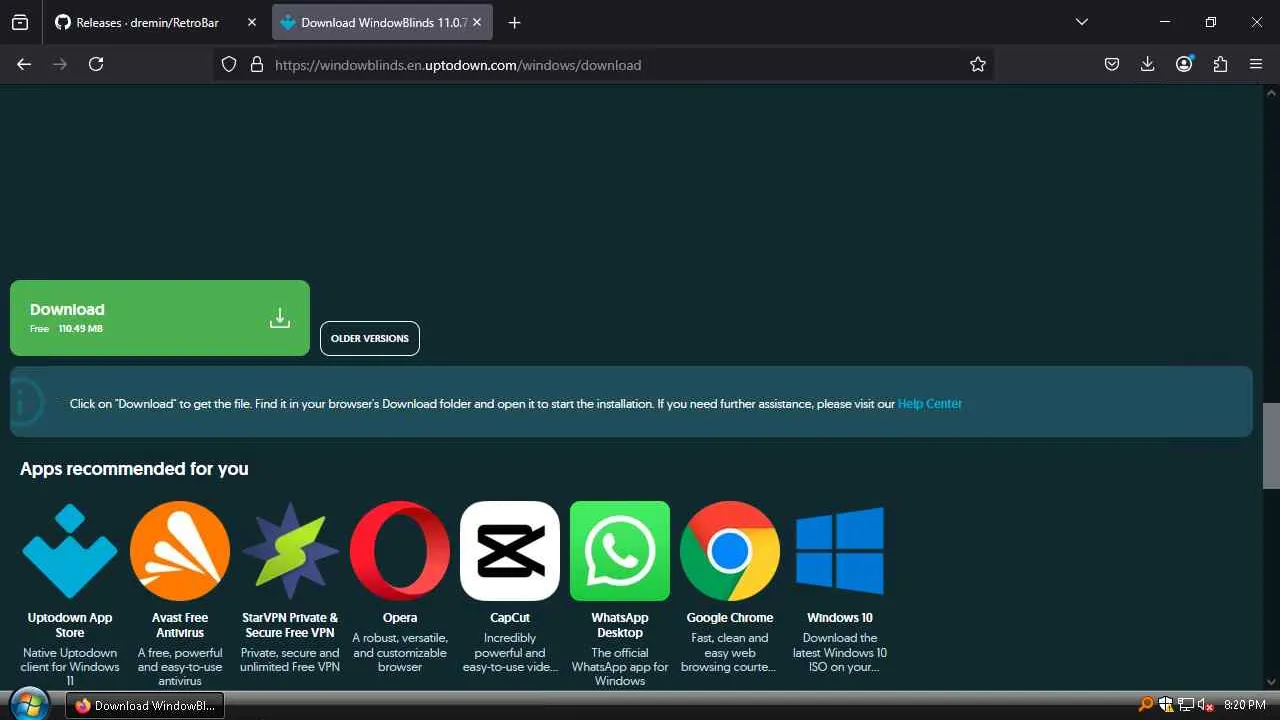Click the 'A robust, versatile, and customizable browser' text
1280x720 pixels.
tap(400, 652)
